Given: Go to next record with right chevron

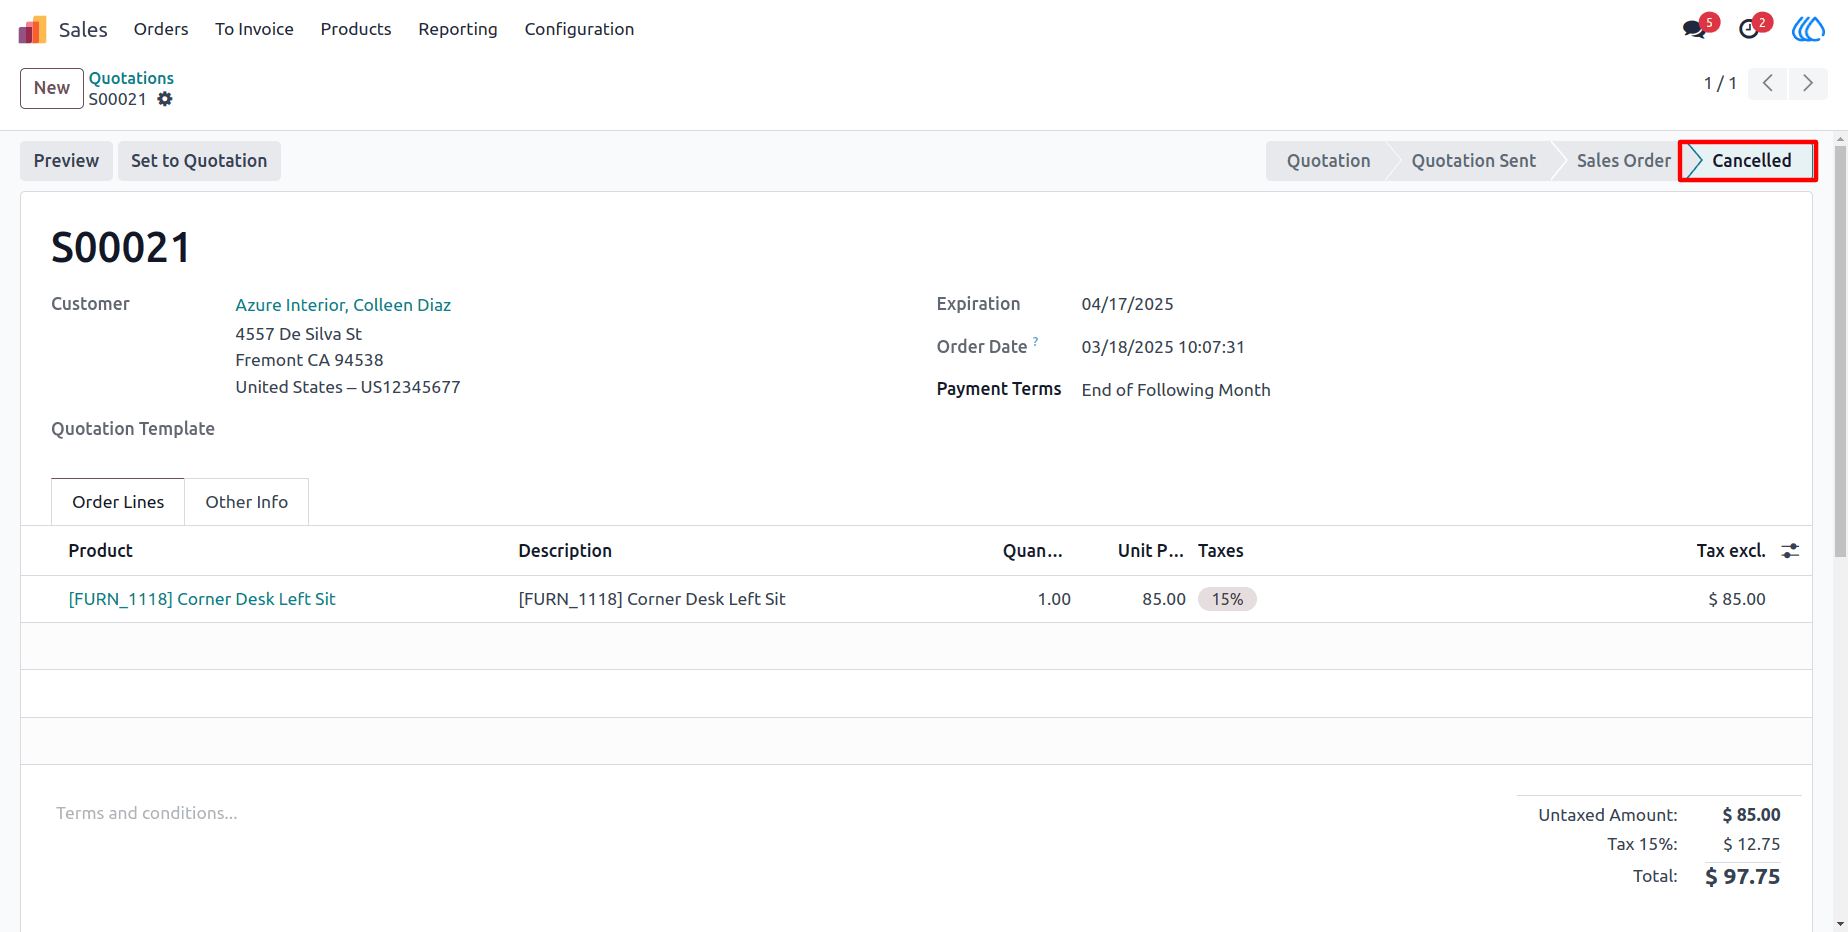Looking at the screenshot, I should coord(1808,83).
